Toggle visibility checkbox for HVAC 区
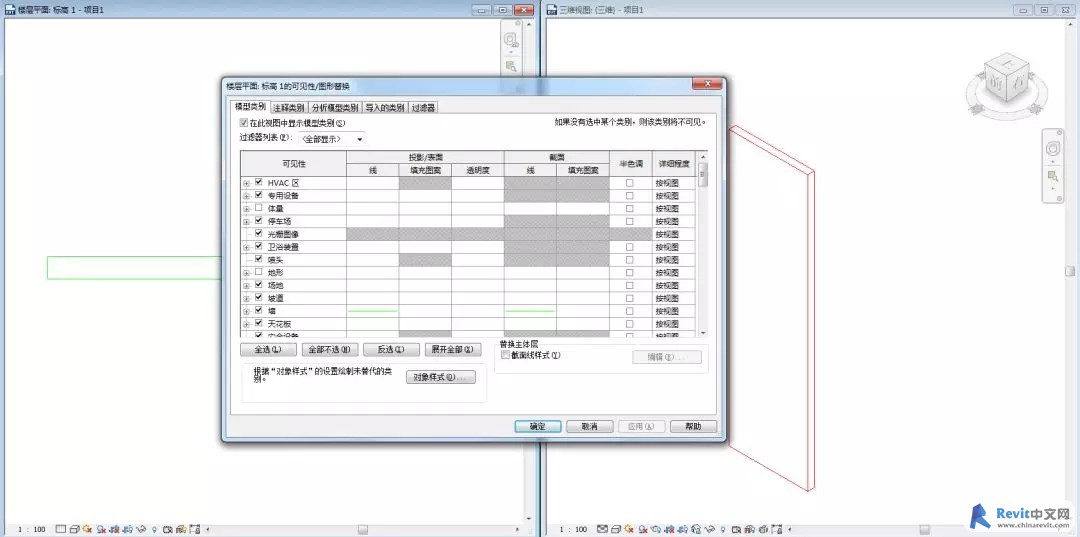 click(259, 182)
